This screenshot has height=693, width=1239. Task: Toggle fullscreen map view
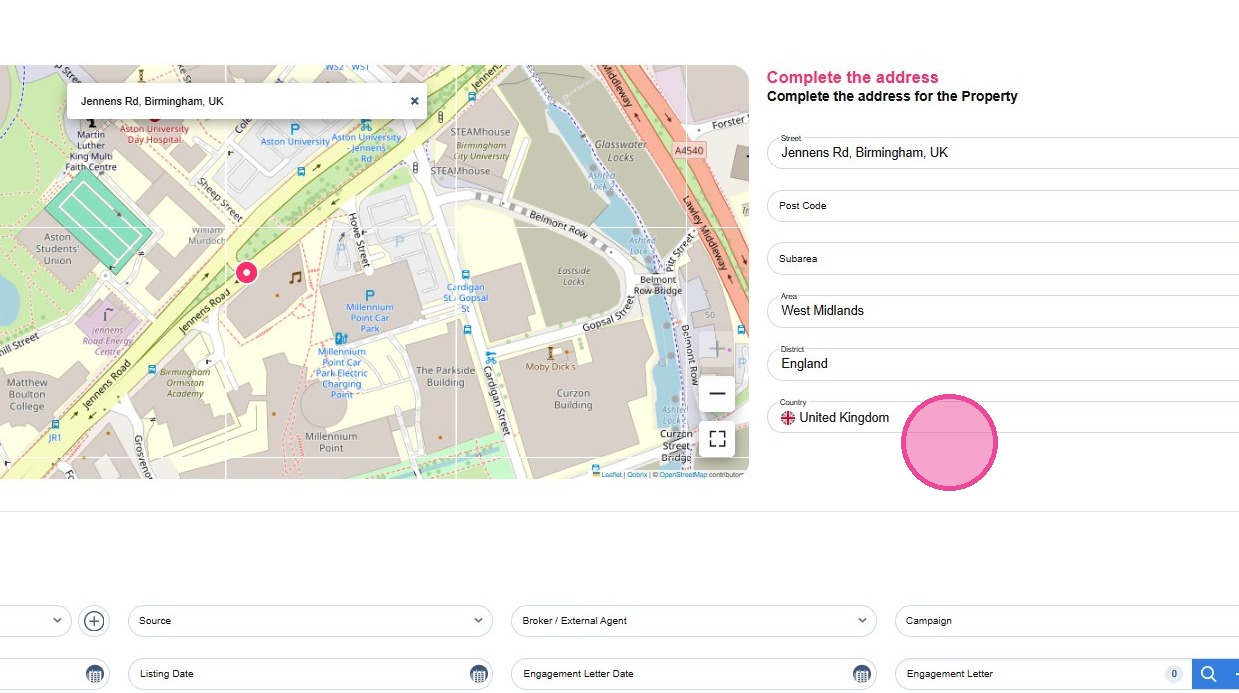[717, 439]
